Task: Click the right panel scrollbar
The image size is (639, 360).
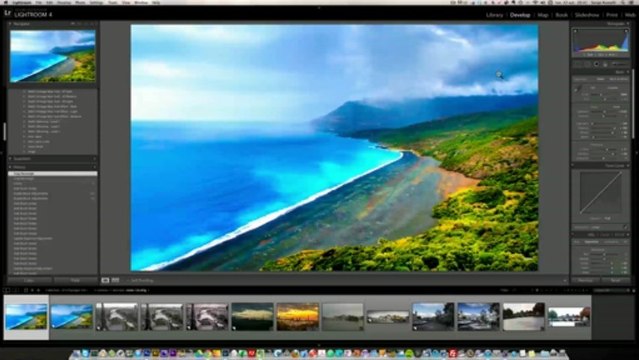Action: (633, 104)
